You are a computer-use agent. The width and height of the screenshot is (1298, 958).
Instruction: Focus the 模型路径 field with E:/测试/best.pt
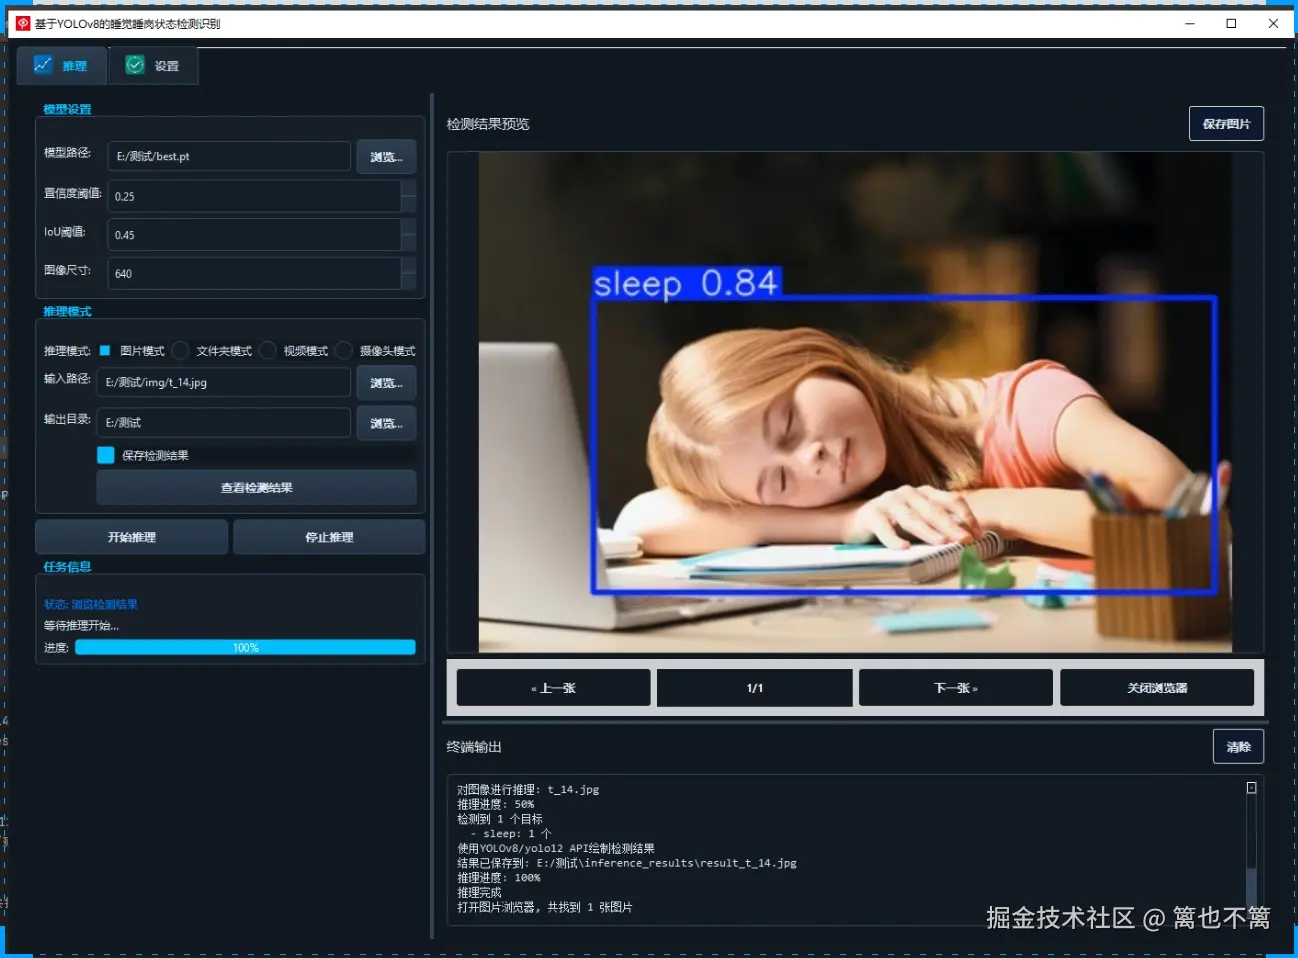tap(229, 156)
